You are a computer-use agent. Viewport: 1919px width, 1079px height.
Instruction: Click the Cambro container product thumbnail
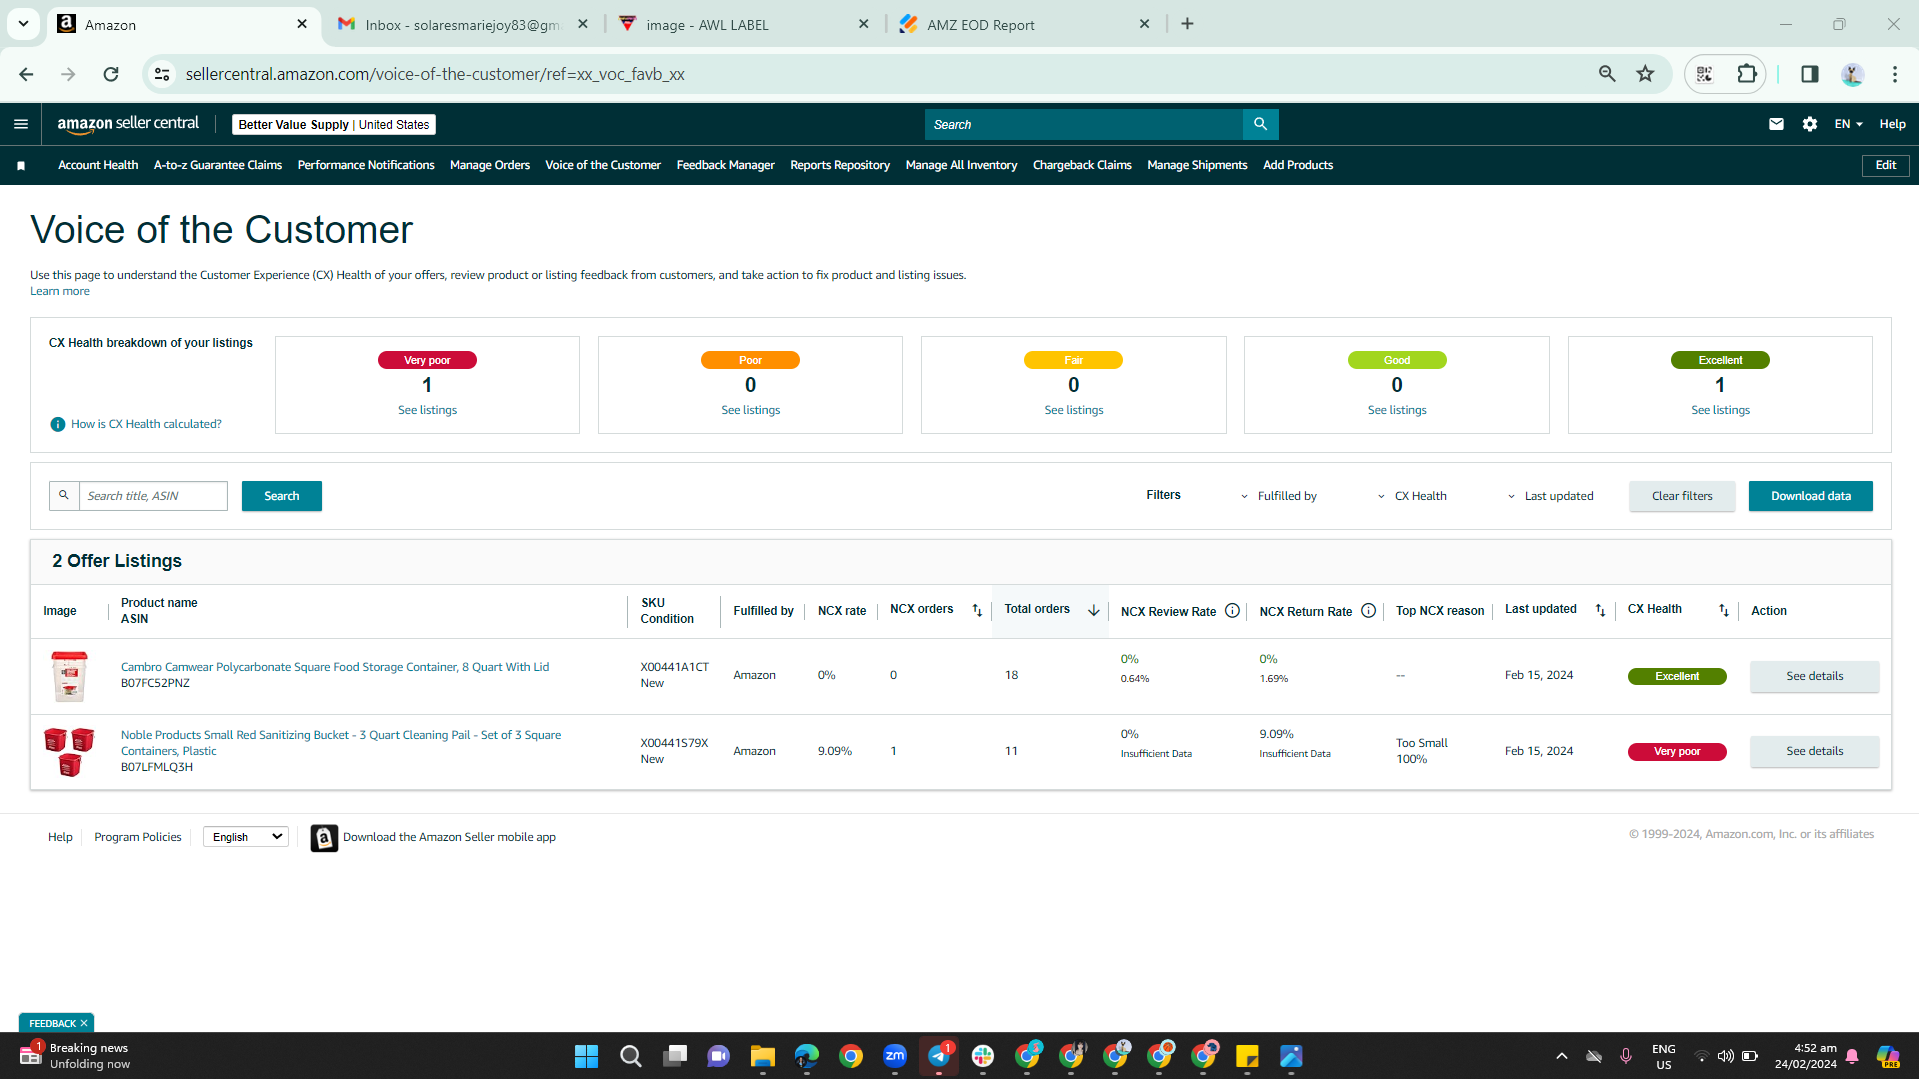tap(69, 676)
